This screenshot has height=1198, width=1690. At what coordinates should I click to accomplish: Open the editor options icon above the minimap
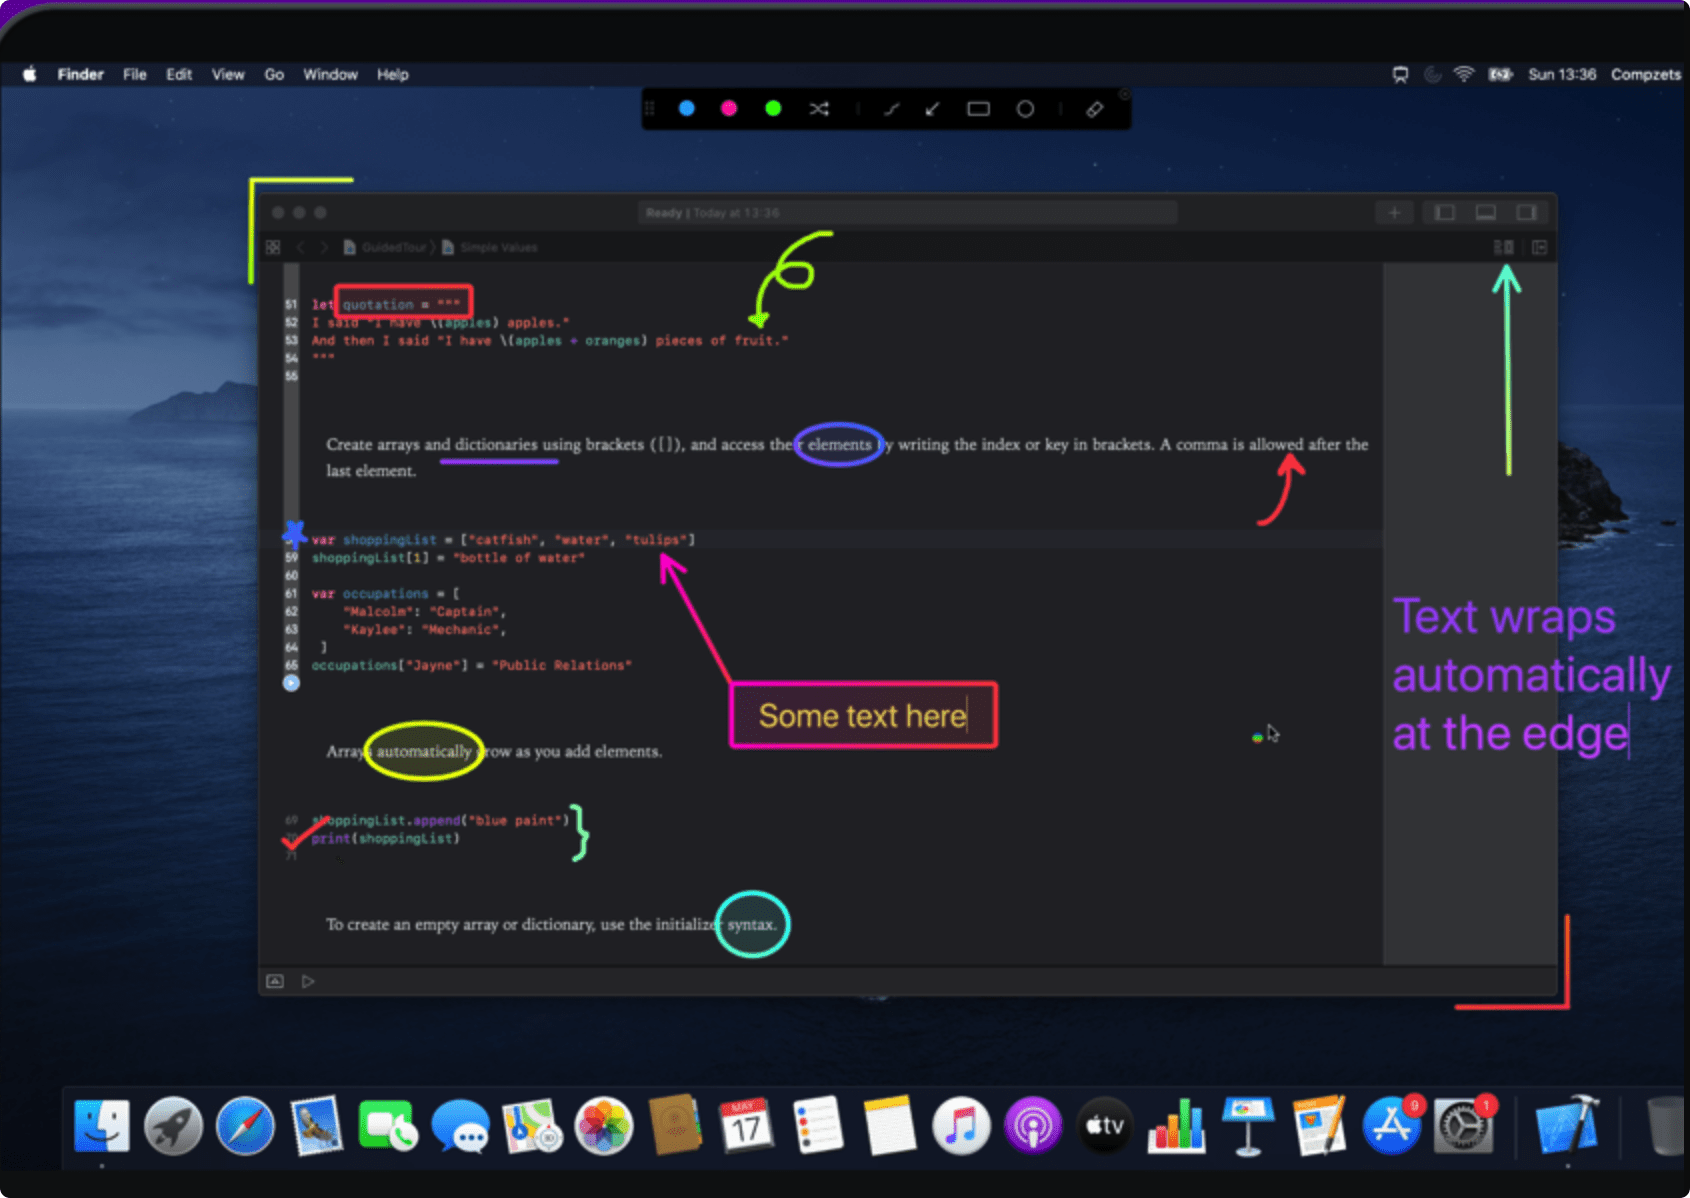[1504, 247]
